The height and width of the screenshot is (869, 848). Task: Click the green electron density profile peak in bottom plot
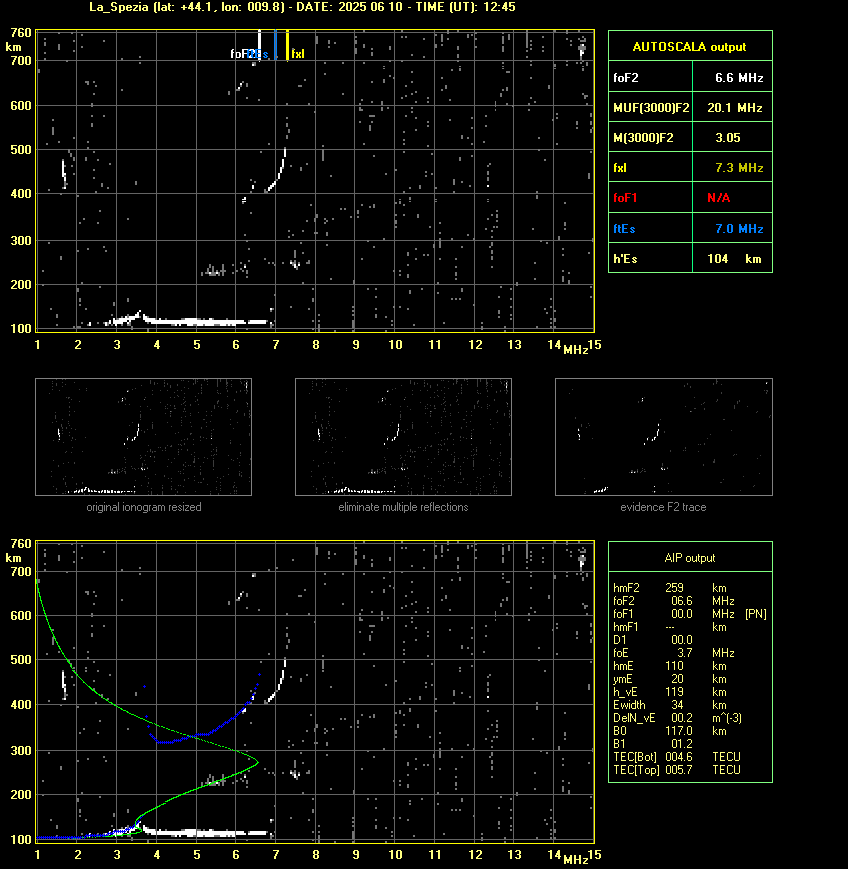tap(257, 761)
